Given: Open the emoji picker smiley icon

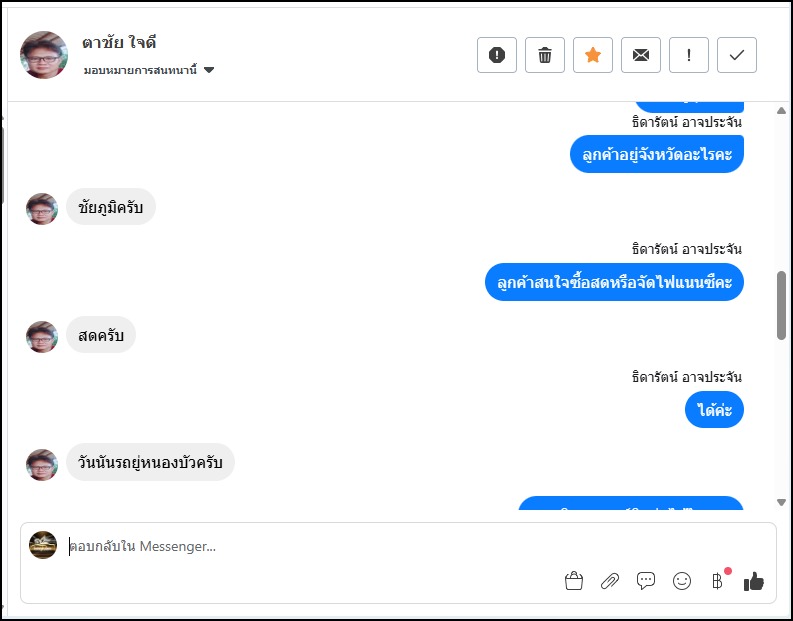Looking at the screenshot, I should pos(682,581).
